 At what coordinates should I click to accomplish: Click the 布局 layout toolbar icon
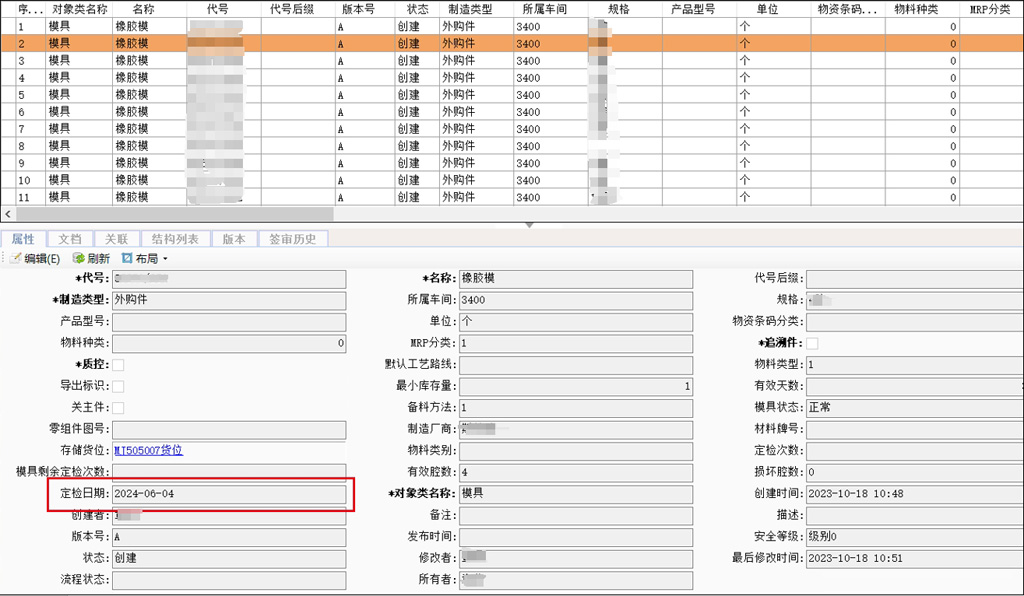[x=127, y=259]
